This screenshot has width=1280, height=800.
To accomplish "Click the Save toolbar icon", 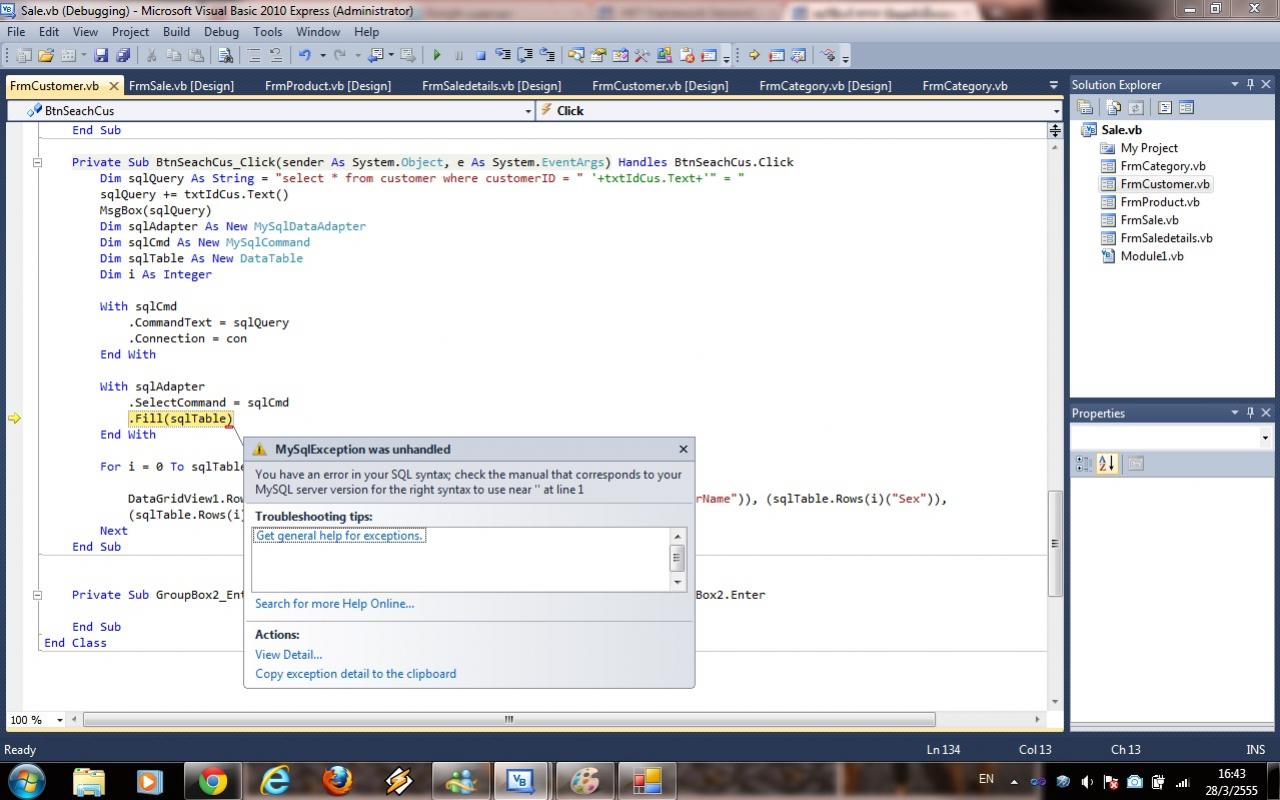I will (101, 55).
